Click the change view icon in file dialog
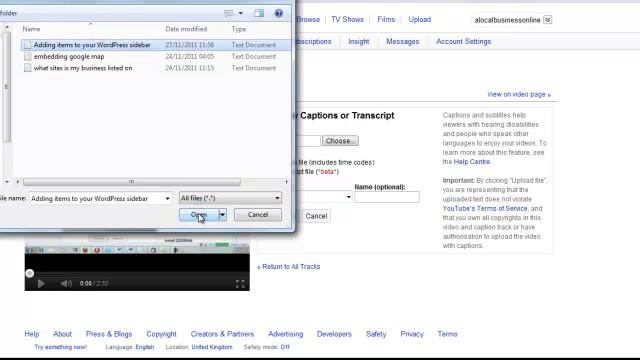This screenshot has height=360, width=640. [229, 13]
